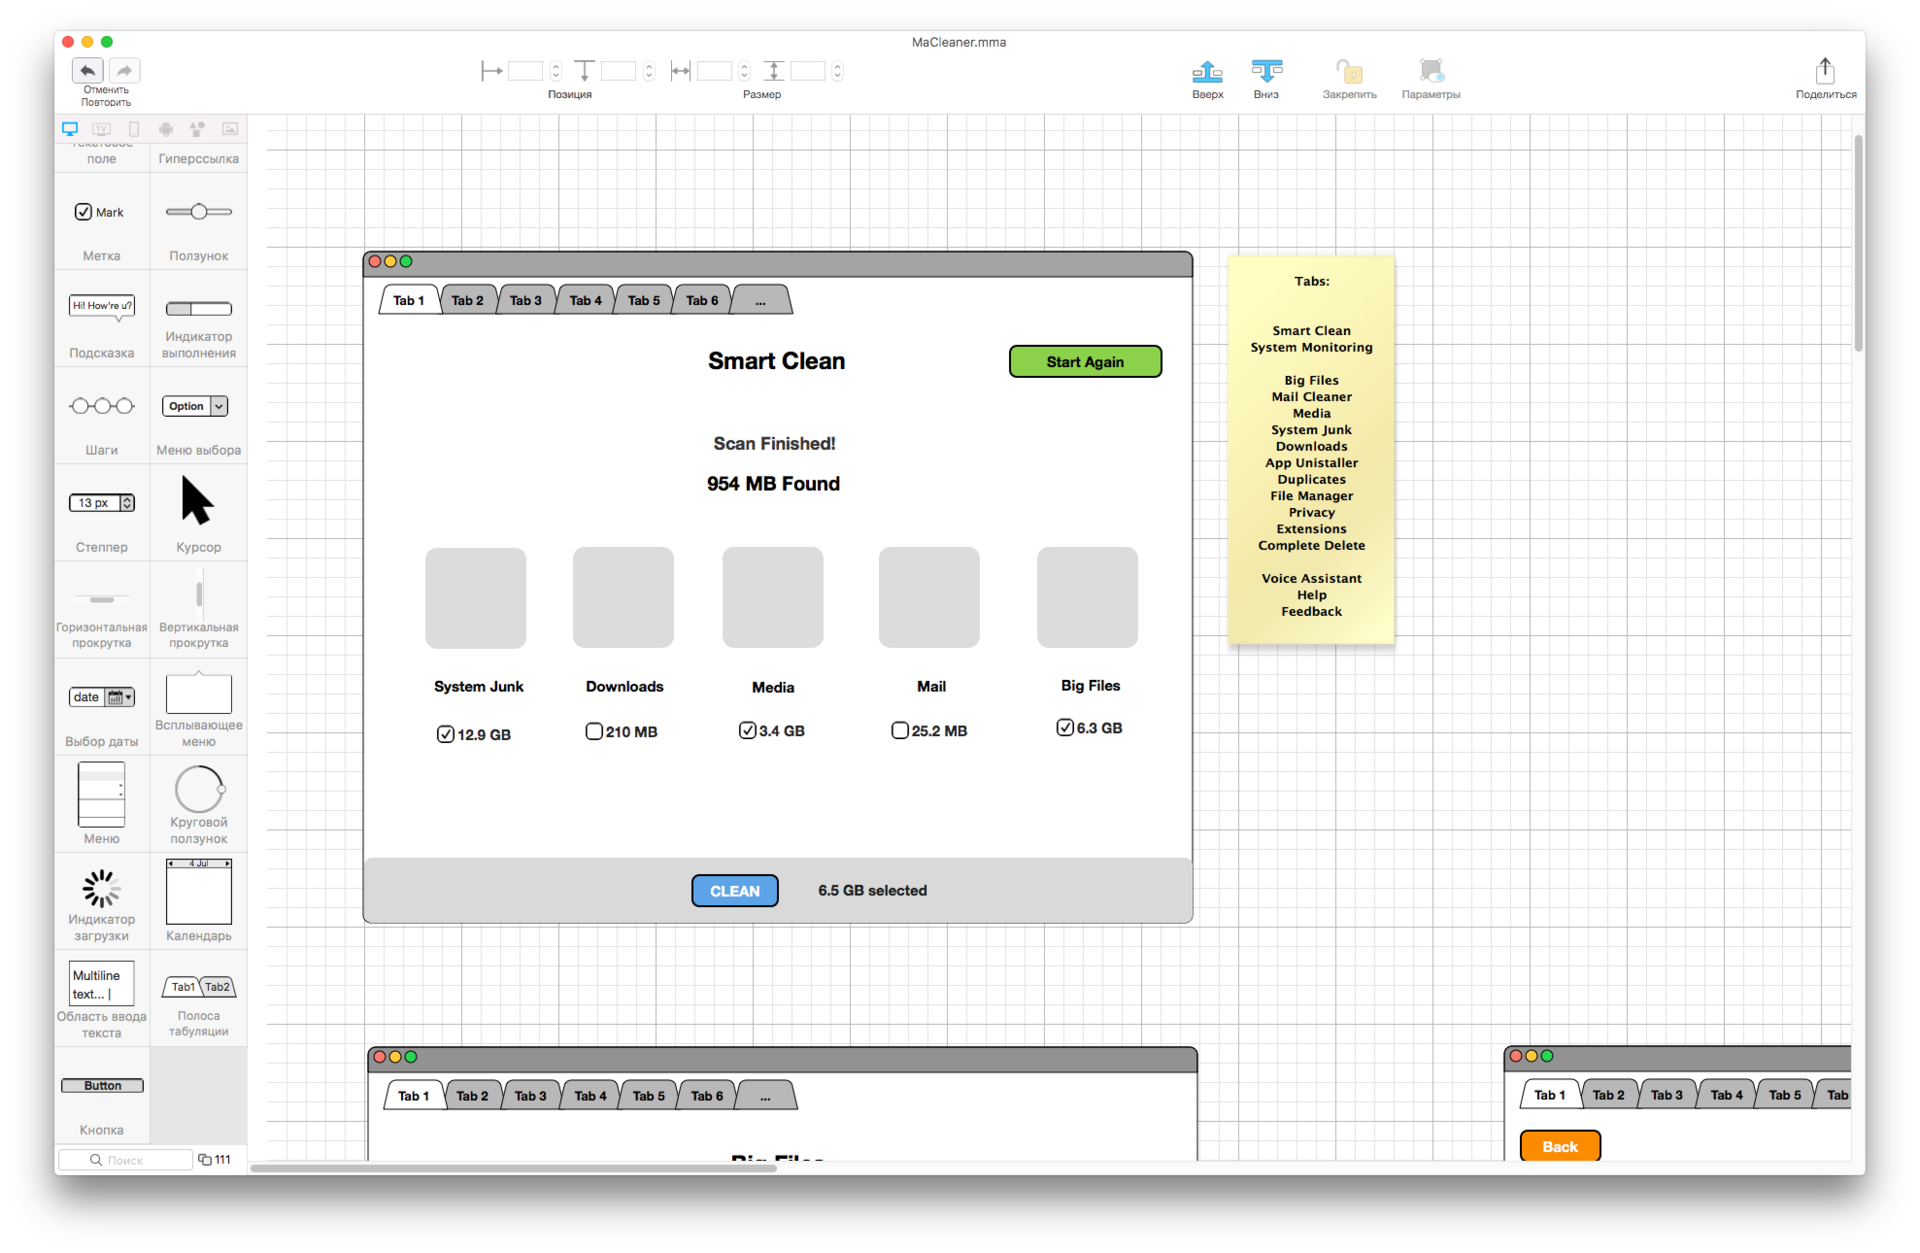The height and width of the screenshot is (1253, 1920).
Task: Select the Android library category
Action: (x=166, y=129)
